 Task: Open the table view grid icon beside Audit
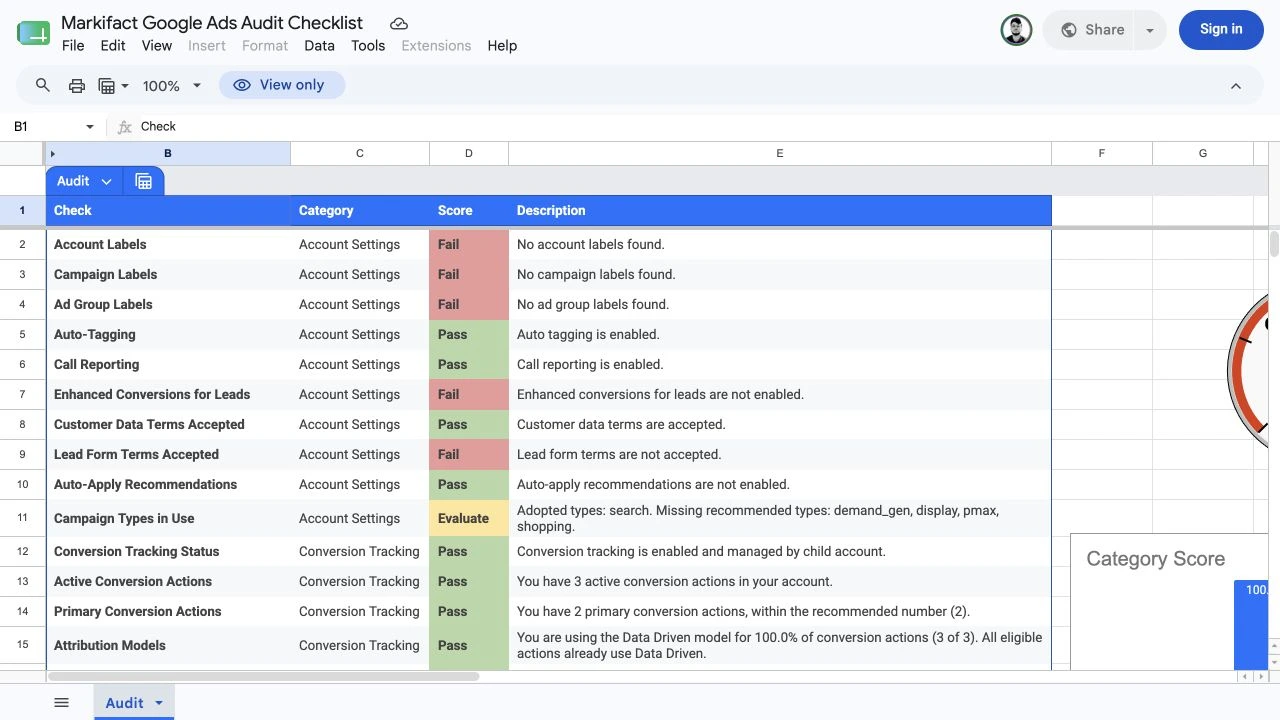143,181
